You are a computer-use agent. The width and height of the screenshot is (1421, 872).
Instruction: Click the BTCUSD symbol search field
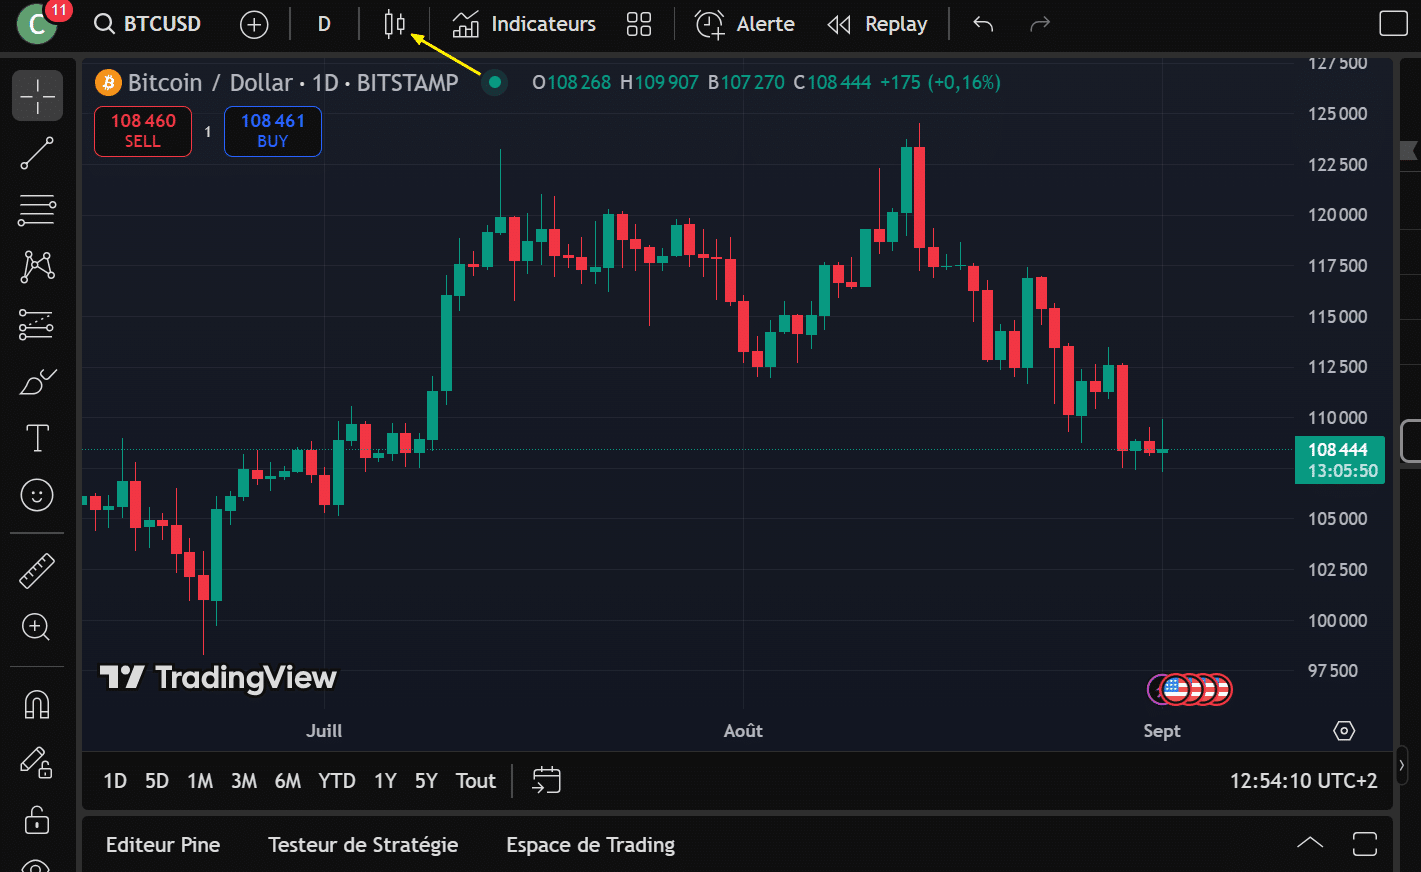point(148,24)
